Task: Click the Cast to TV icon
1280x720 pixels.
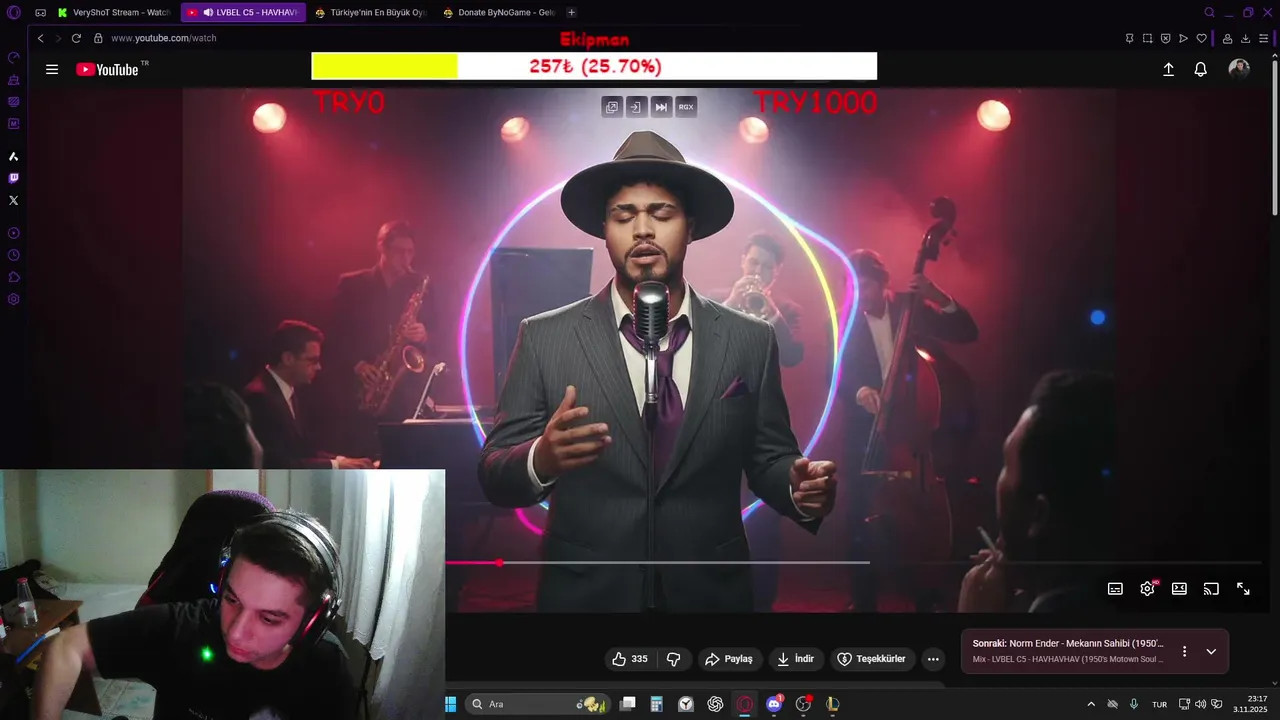Action: pyautogui.click(x=1211, y=589)
